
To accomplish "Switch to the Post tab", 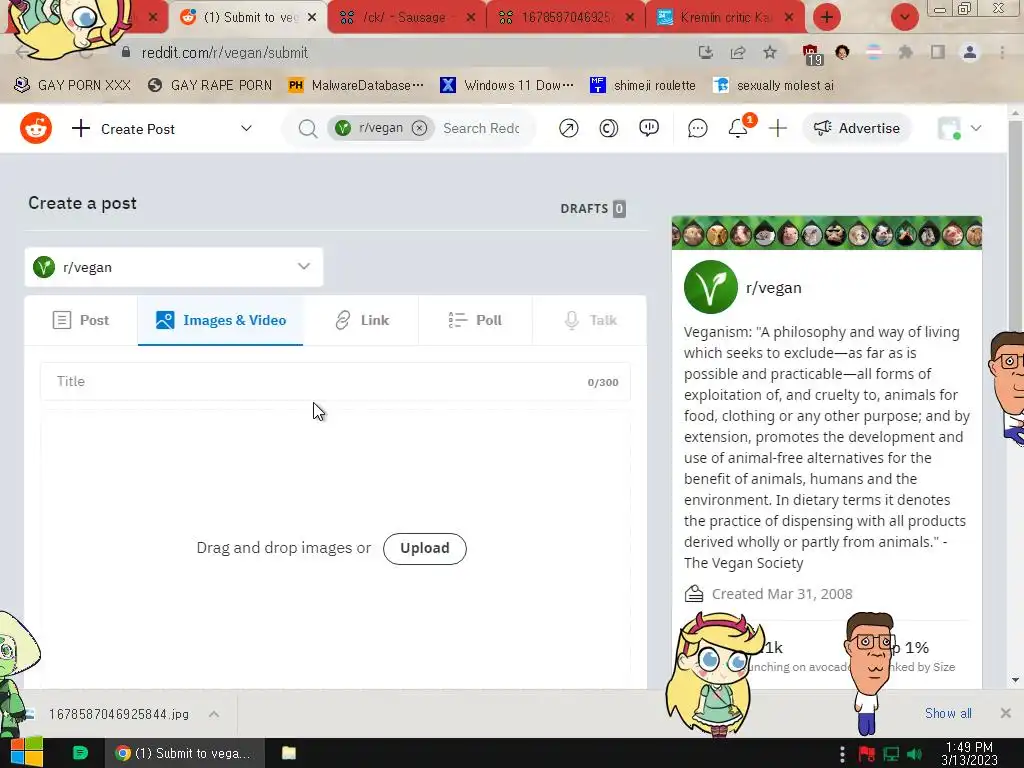I will pos(81,320).
